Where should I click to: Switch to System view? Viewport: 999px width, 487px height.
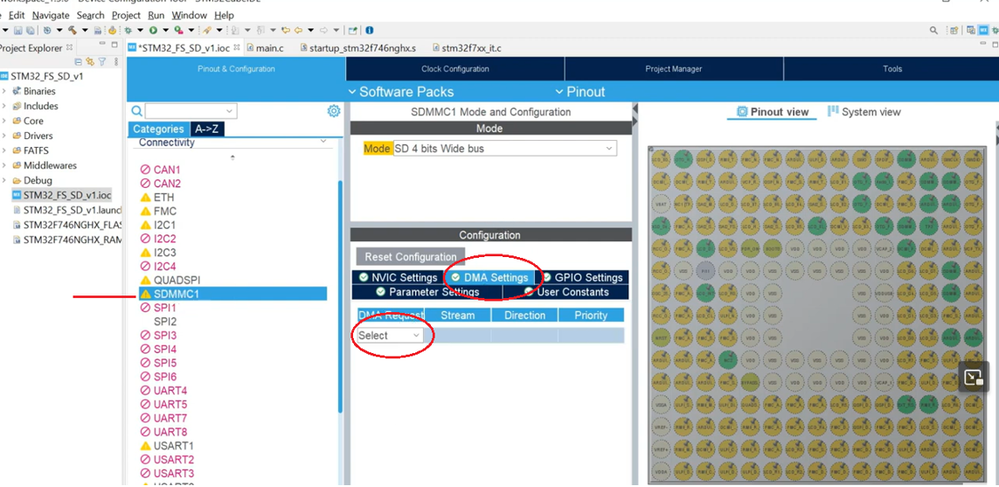click(x=864, y=112)
